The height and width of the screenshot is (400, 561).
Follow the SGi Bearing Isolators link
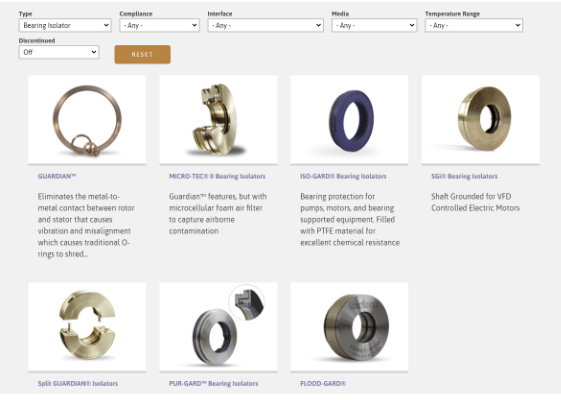[464, 176]
